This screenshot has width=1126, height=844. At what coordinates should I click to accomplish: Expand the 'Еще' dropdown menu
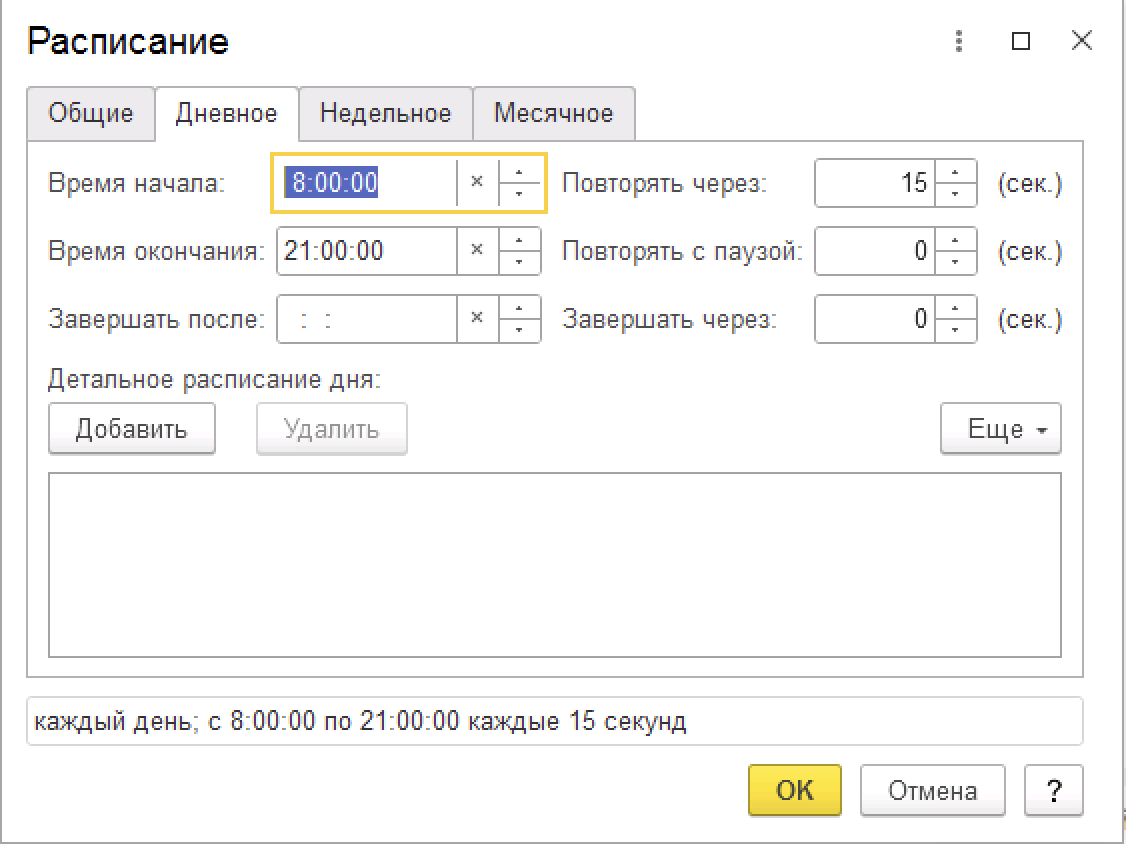(x=1000, y=430)
